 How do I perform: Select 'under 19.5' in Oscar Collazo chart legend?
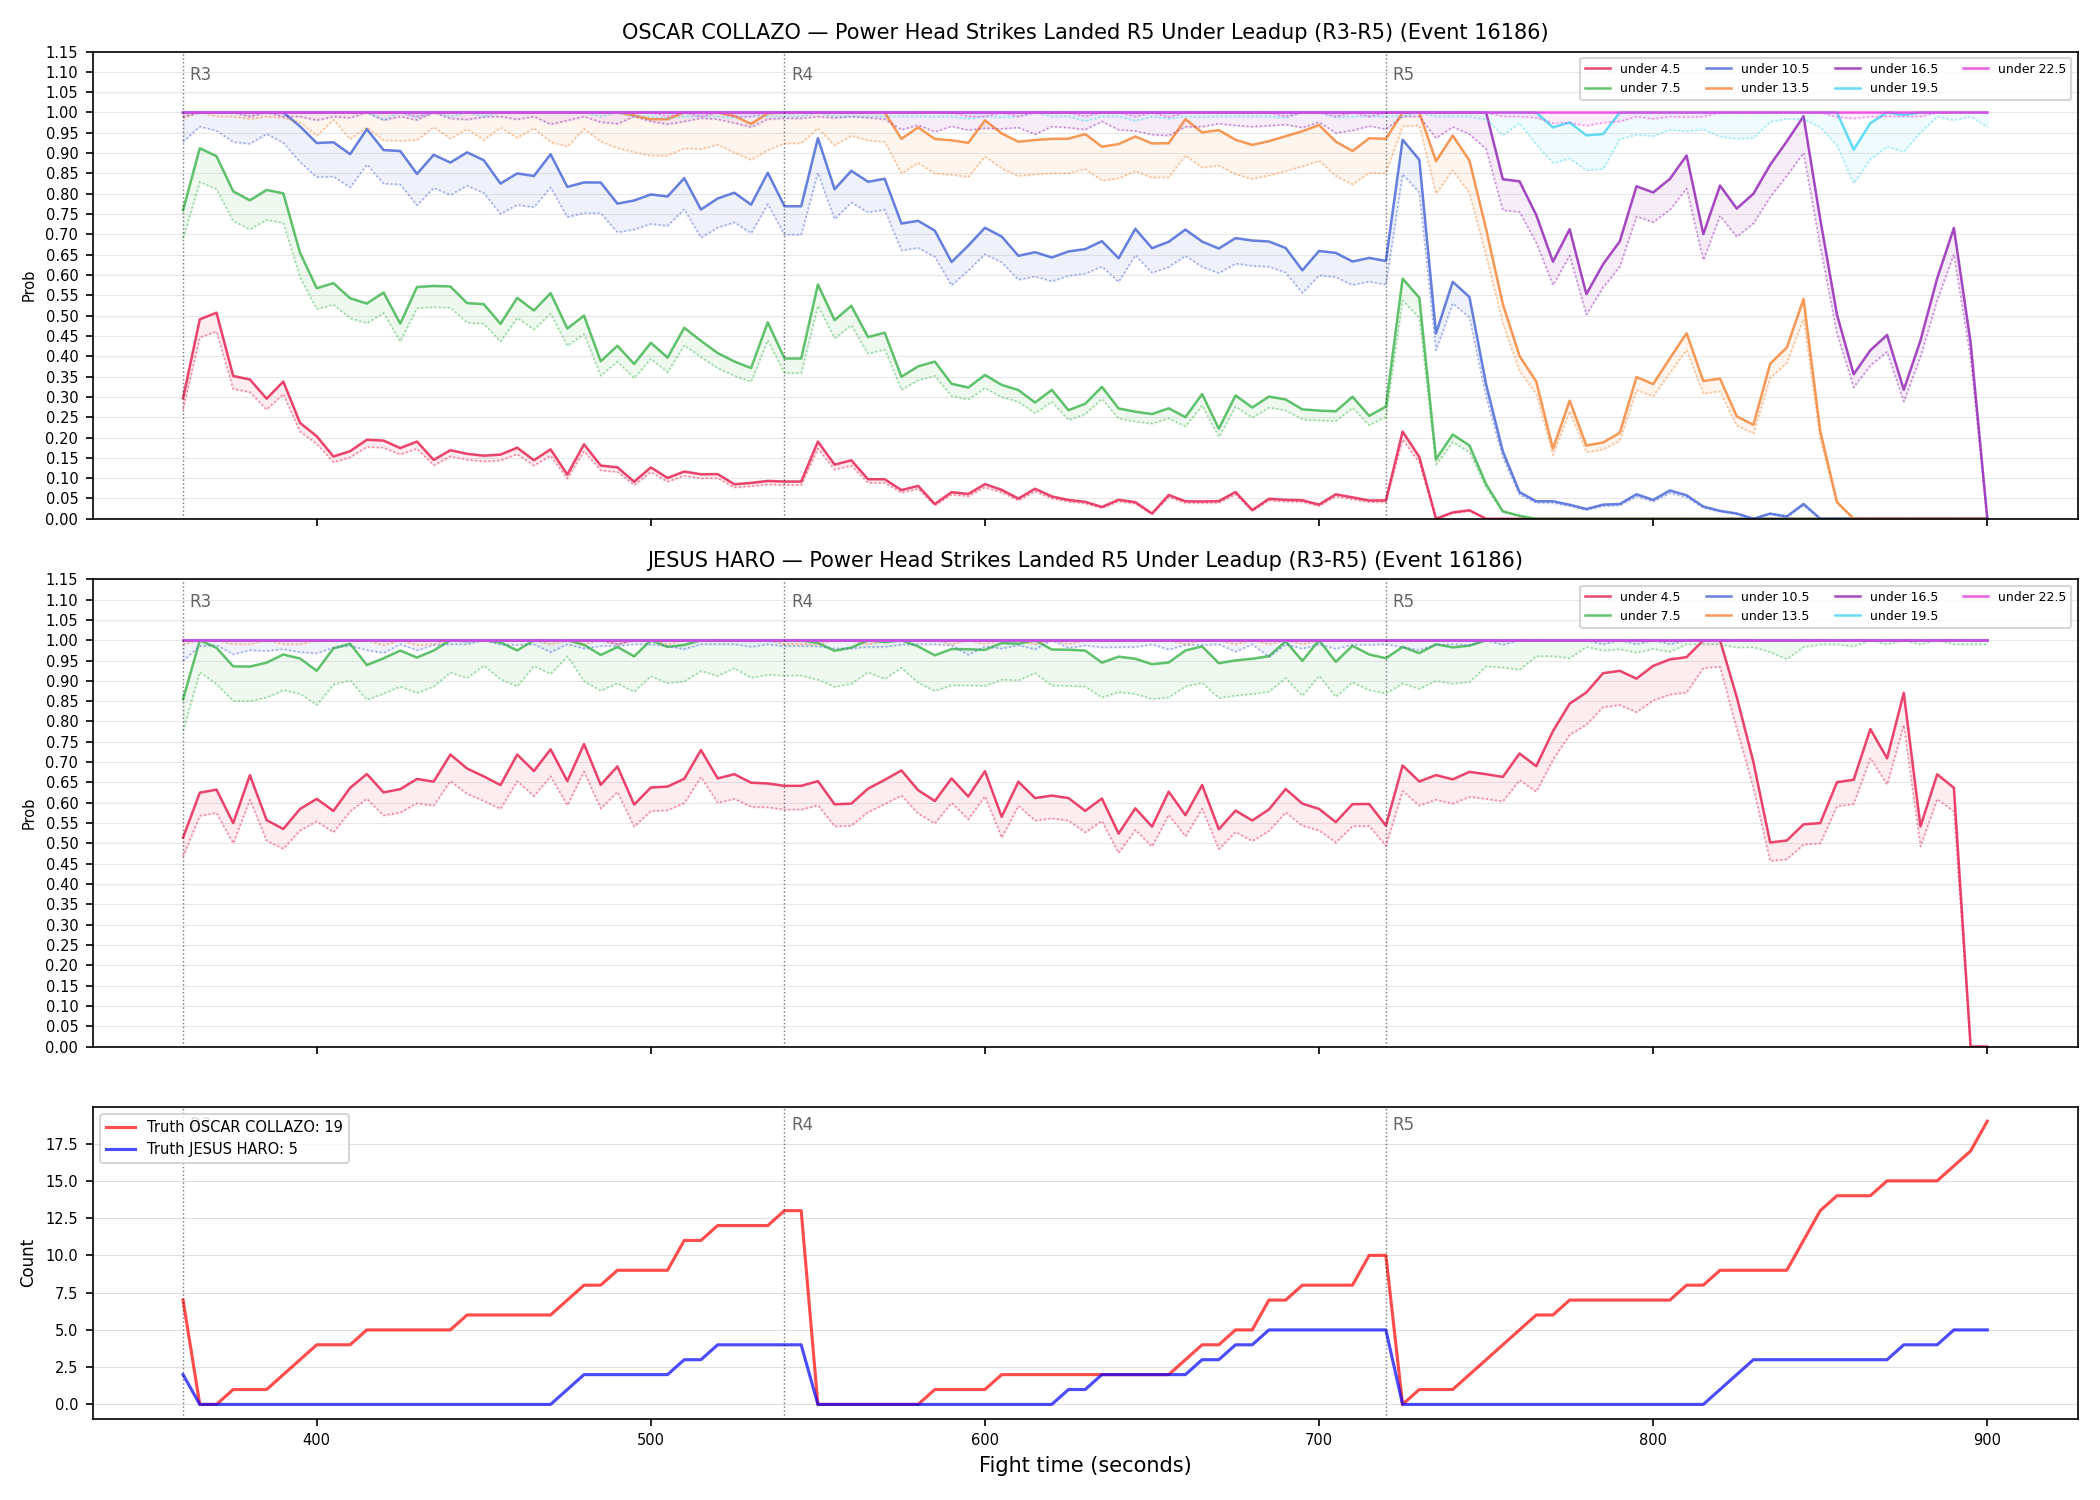(x=1887, y=88)
